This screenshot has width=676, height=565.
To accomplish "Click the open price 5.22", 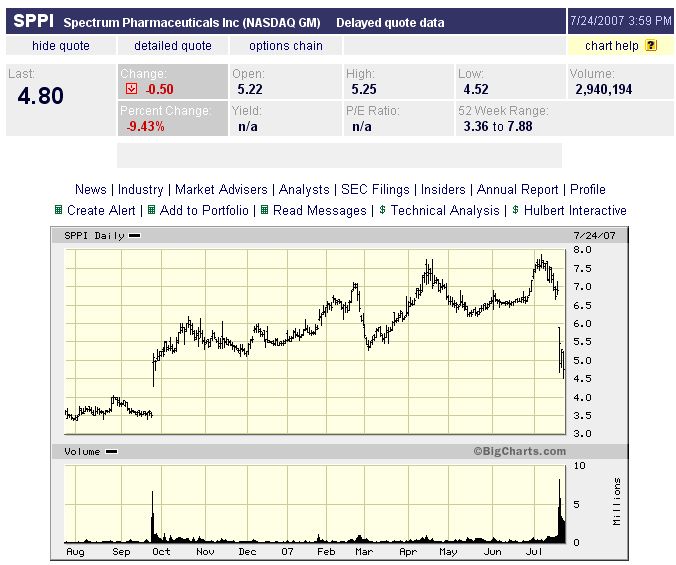I will (x=250, y=89).
